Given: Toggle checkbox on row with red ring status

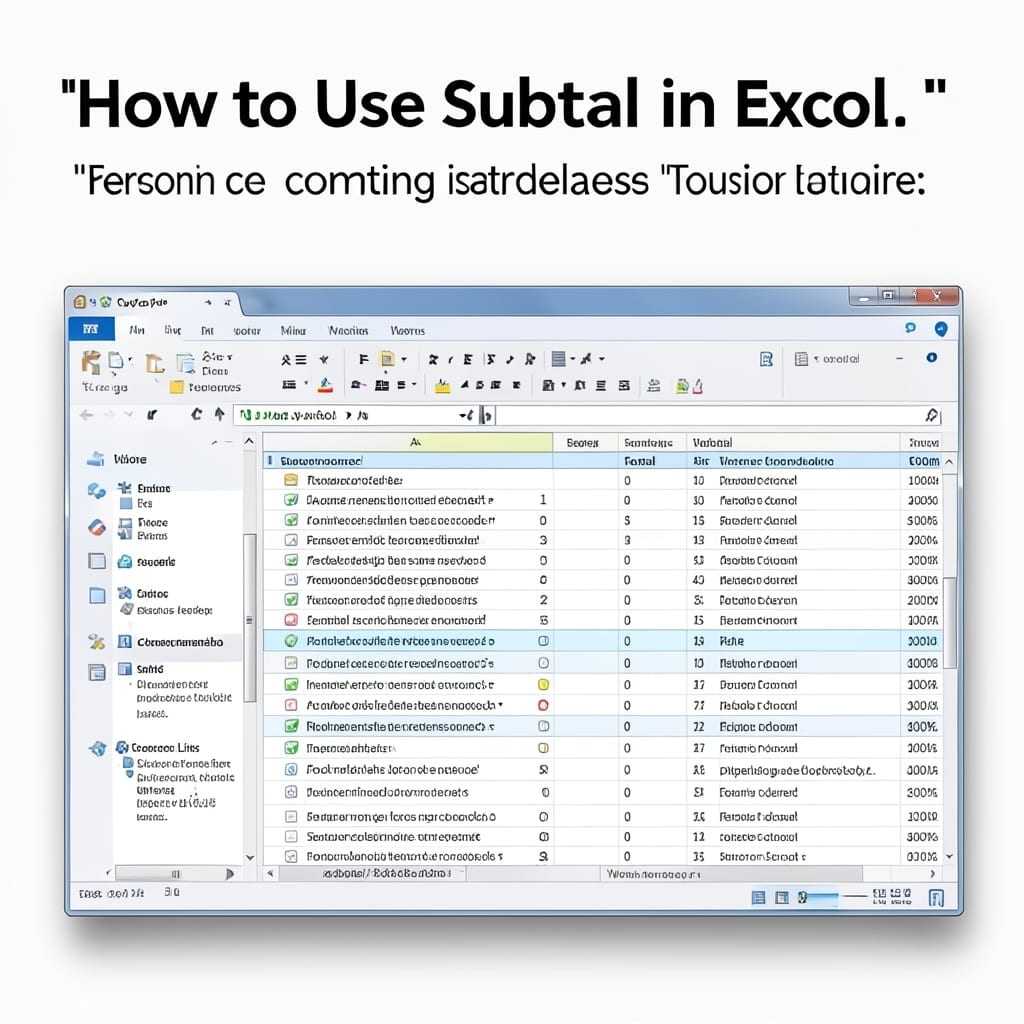Looking at the screenshot, I should [291, 705].
